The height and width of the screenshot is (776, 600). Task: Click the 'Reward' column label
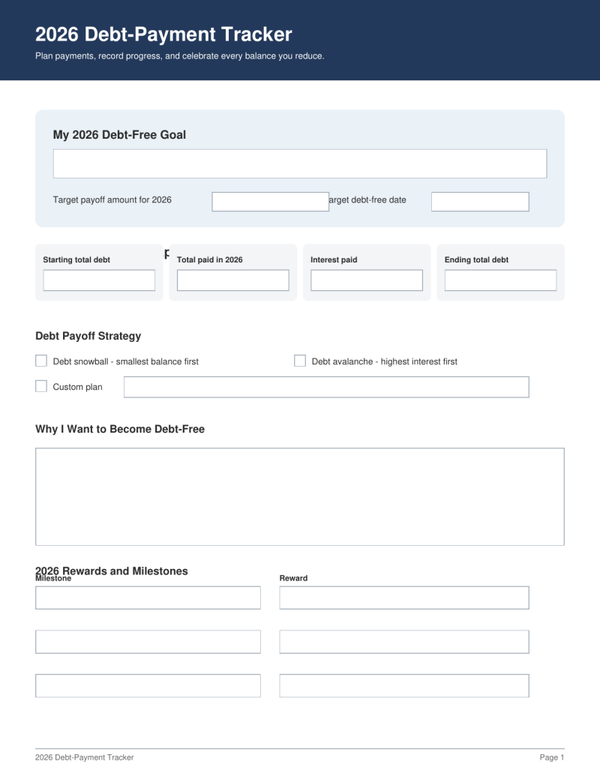(294, 578)
